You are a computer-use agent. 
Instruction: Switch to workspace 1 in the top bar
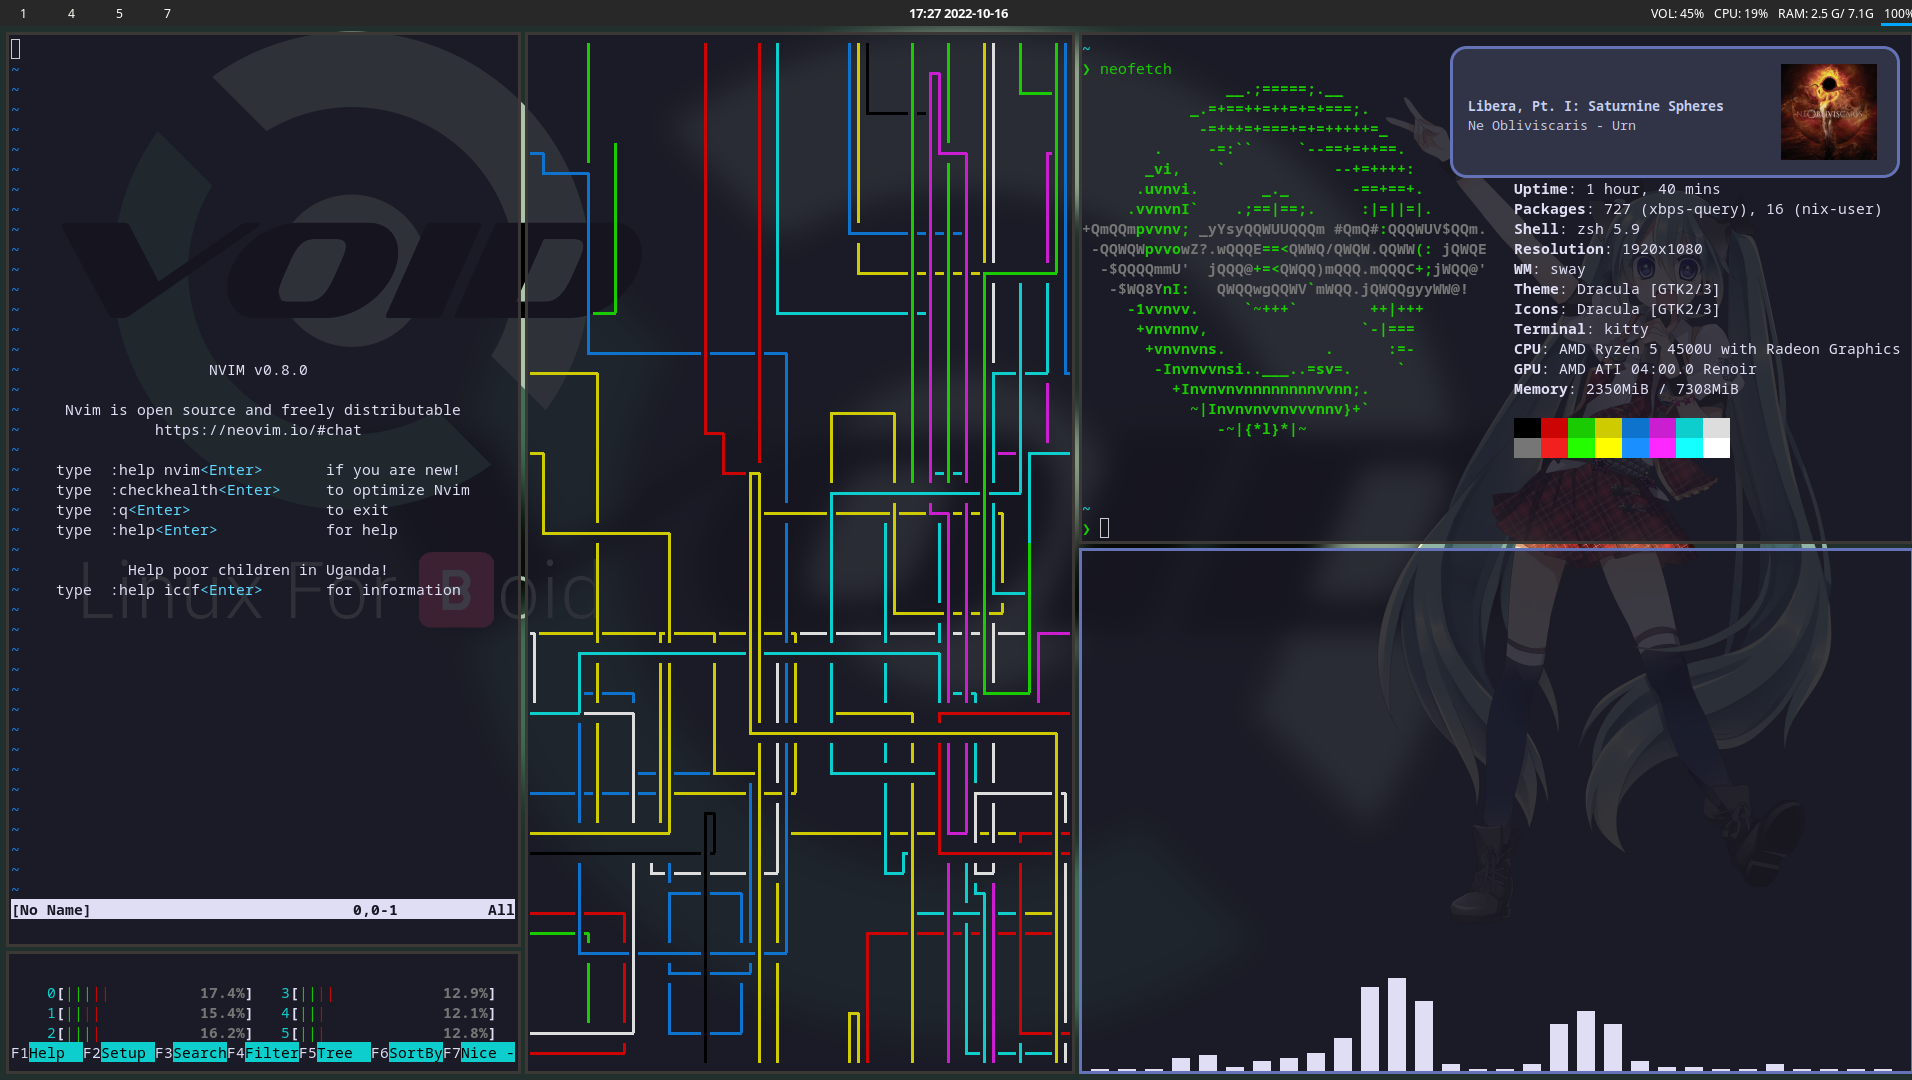[23, 13]
